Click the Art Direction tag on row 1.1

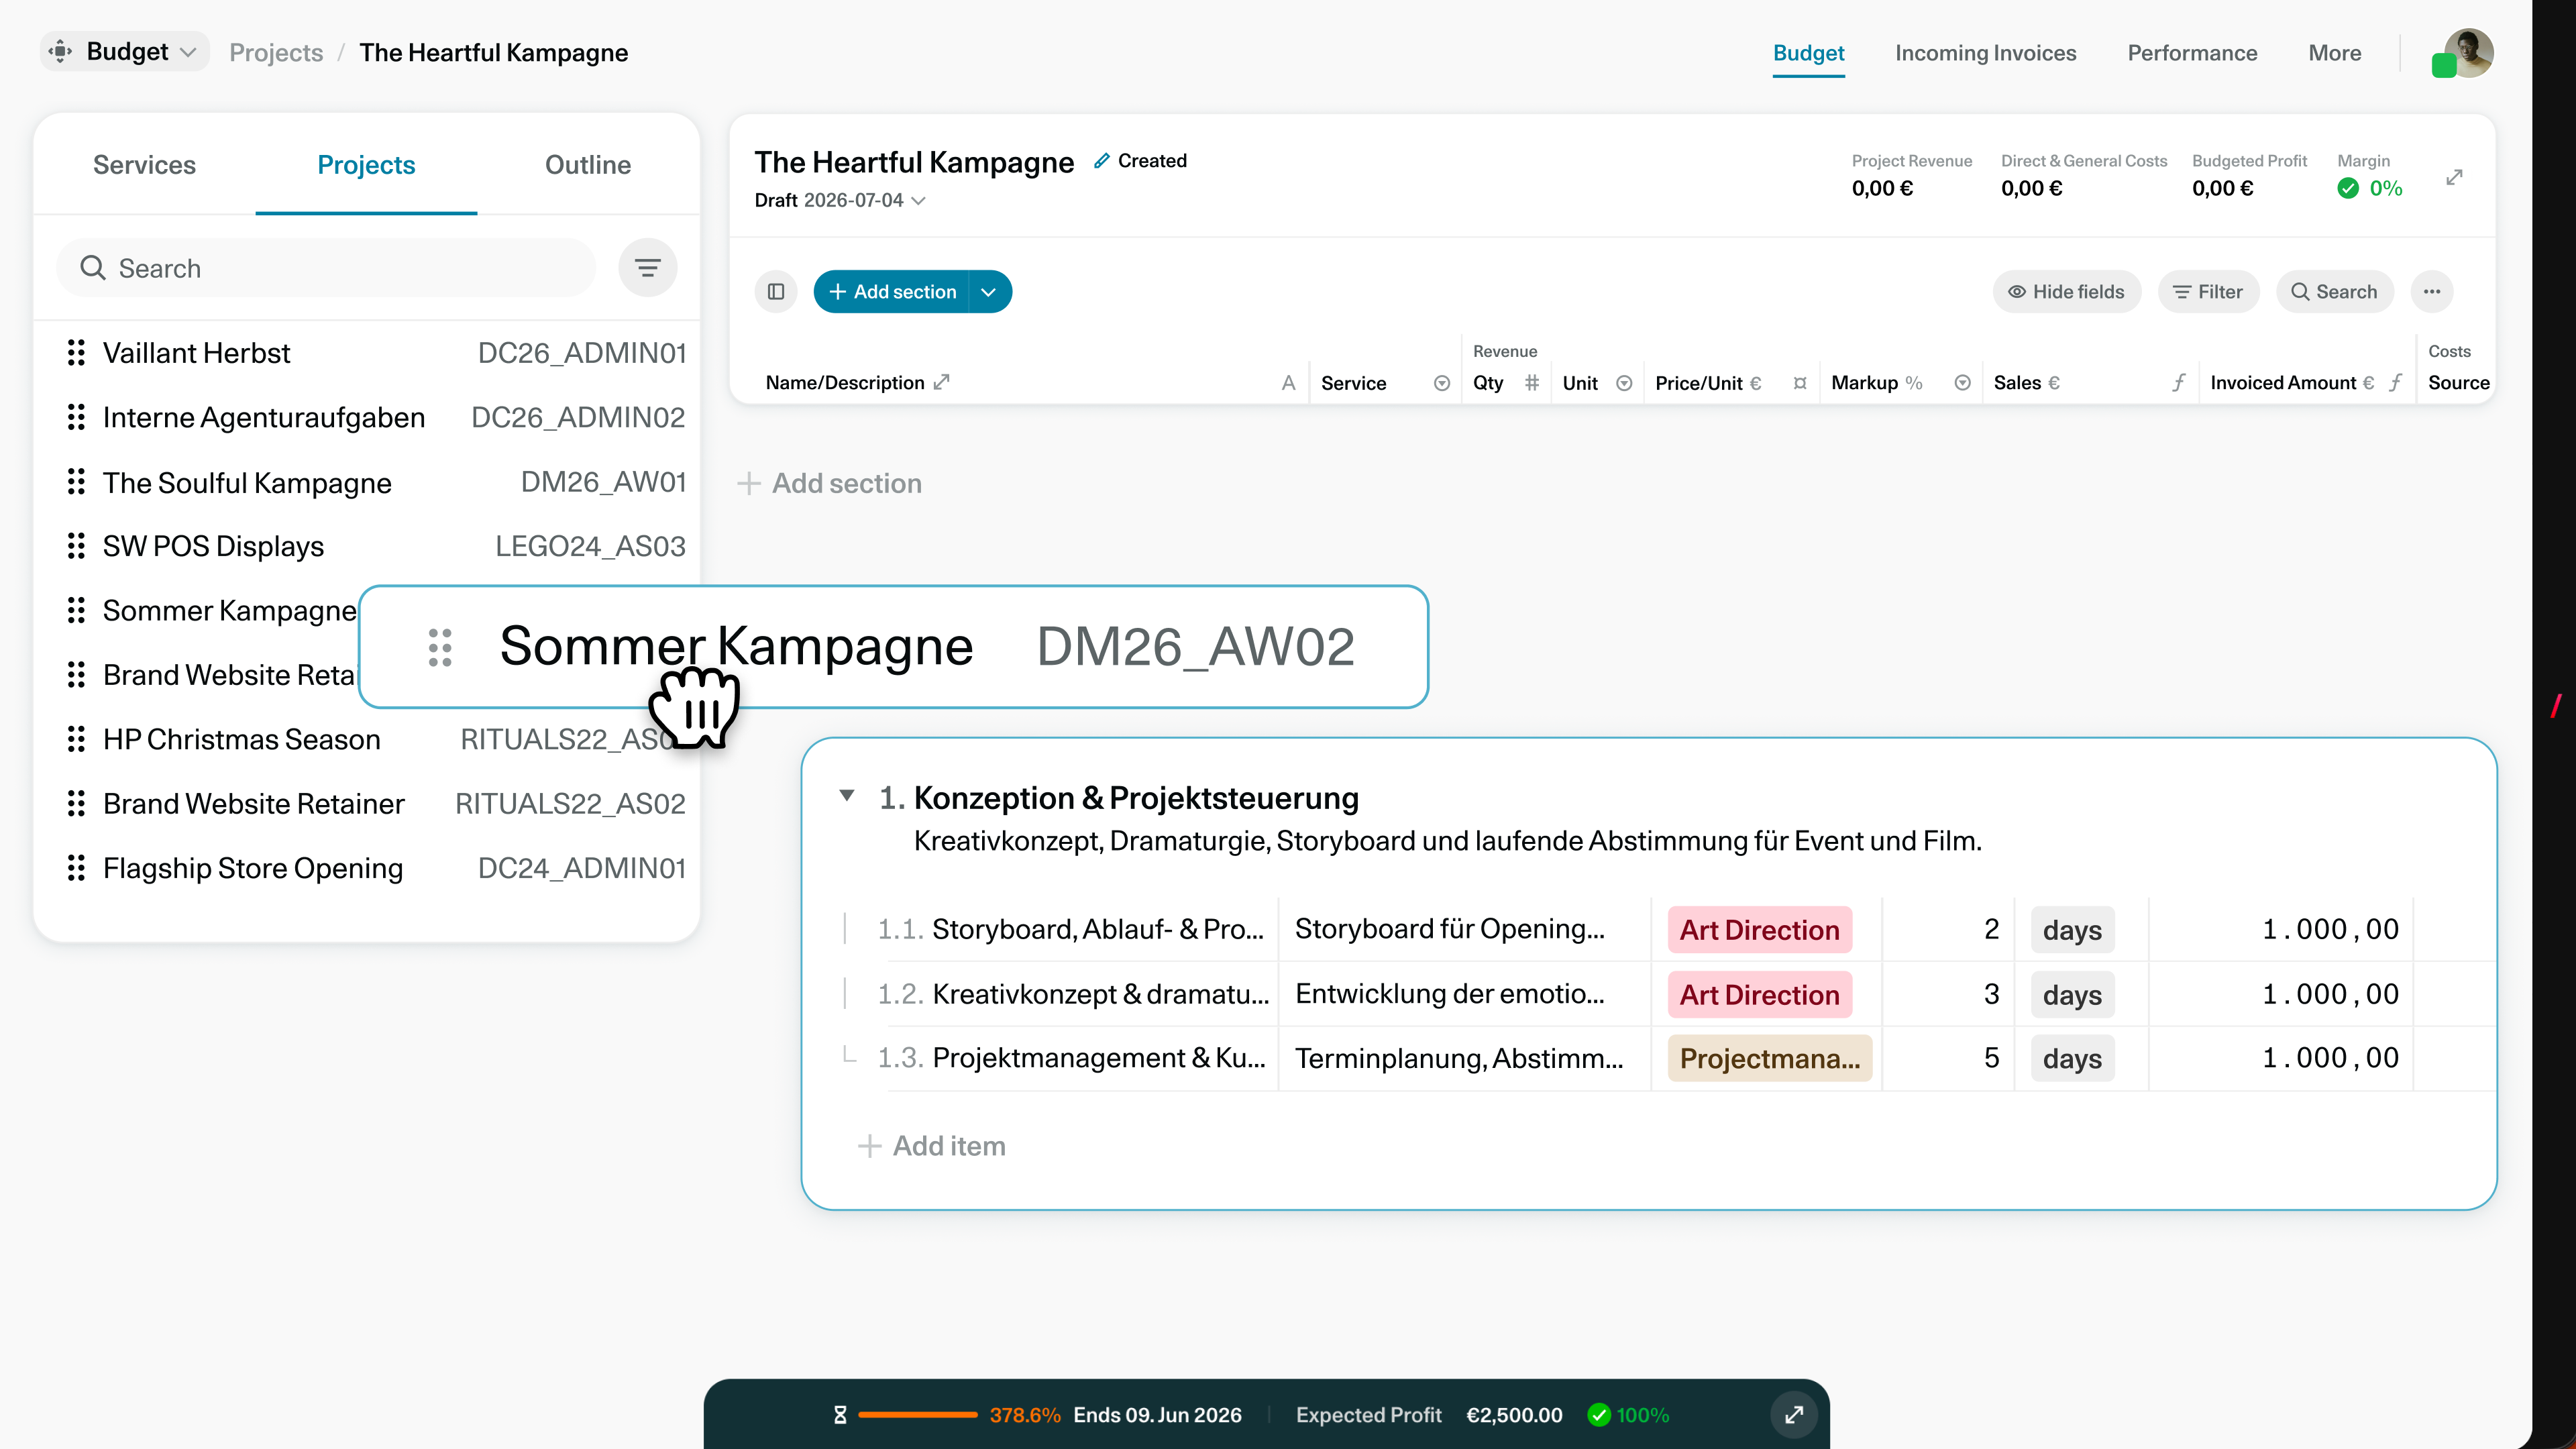(x=1759, y=930)
